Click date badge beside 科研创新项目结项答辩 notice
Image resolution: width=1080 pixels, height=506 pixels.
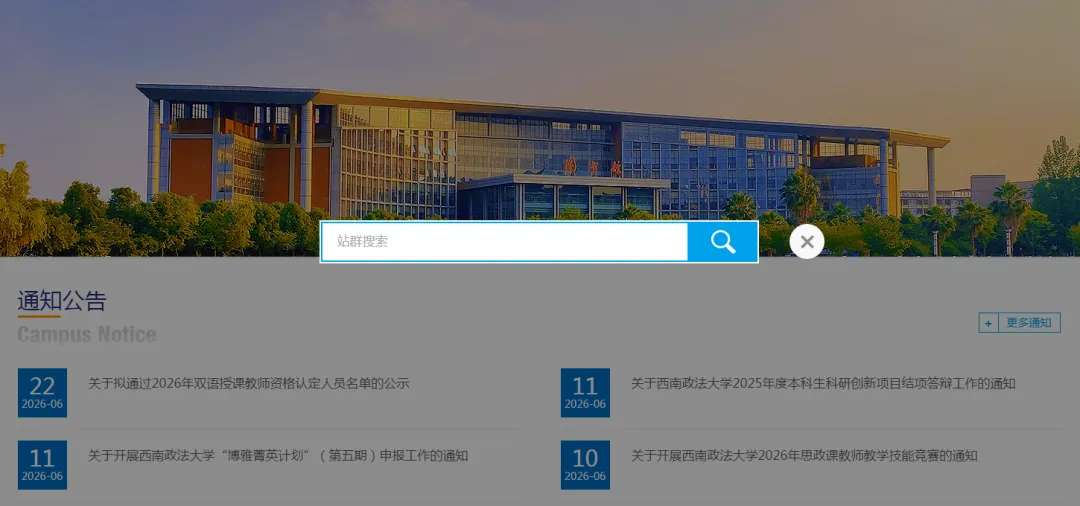(x=585, y=392)
